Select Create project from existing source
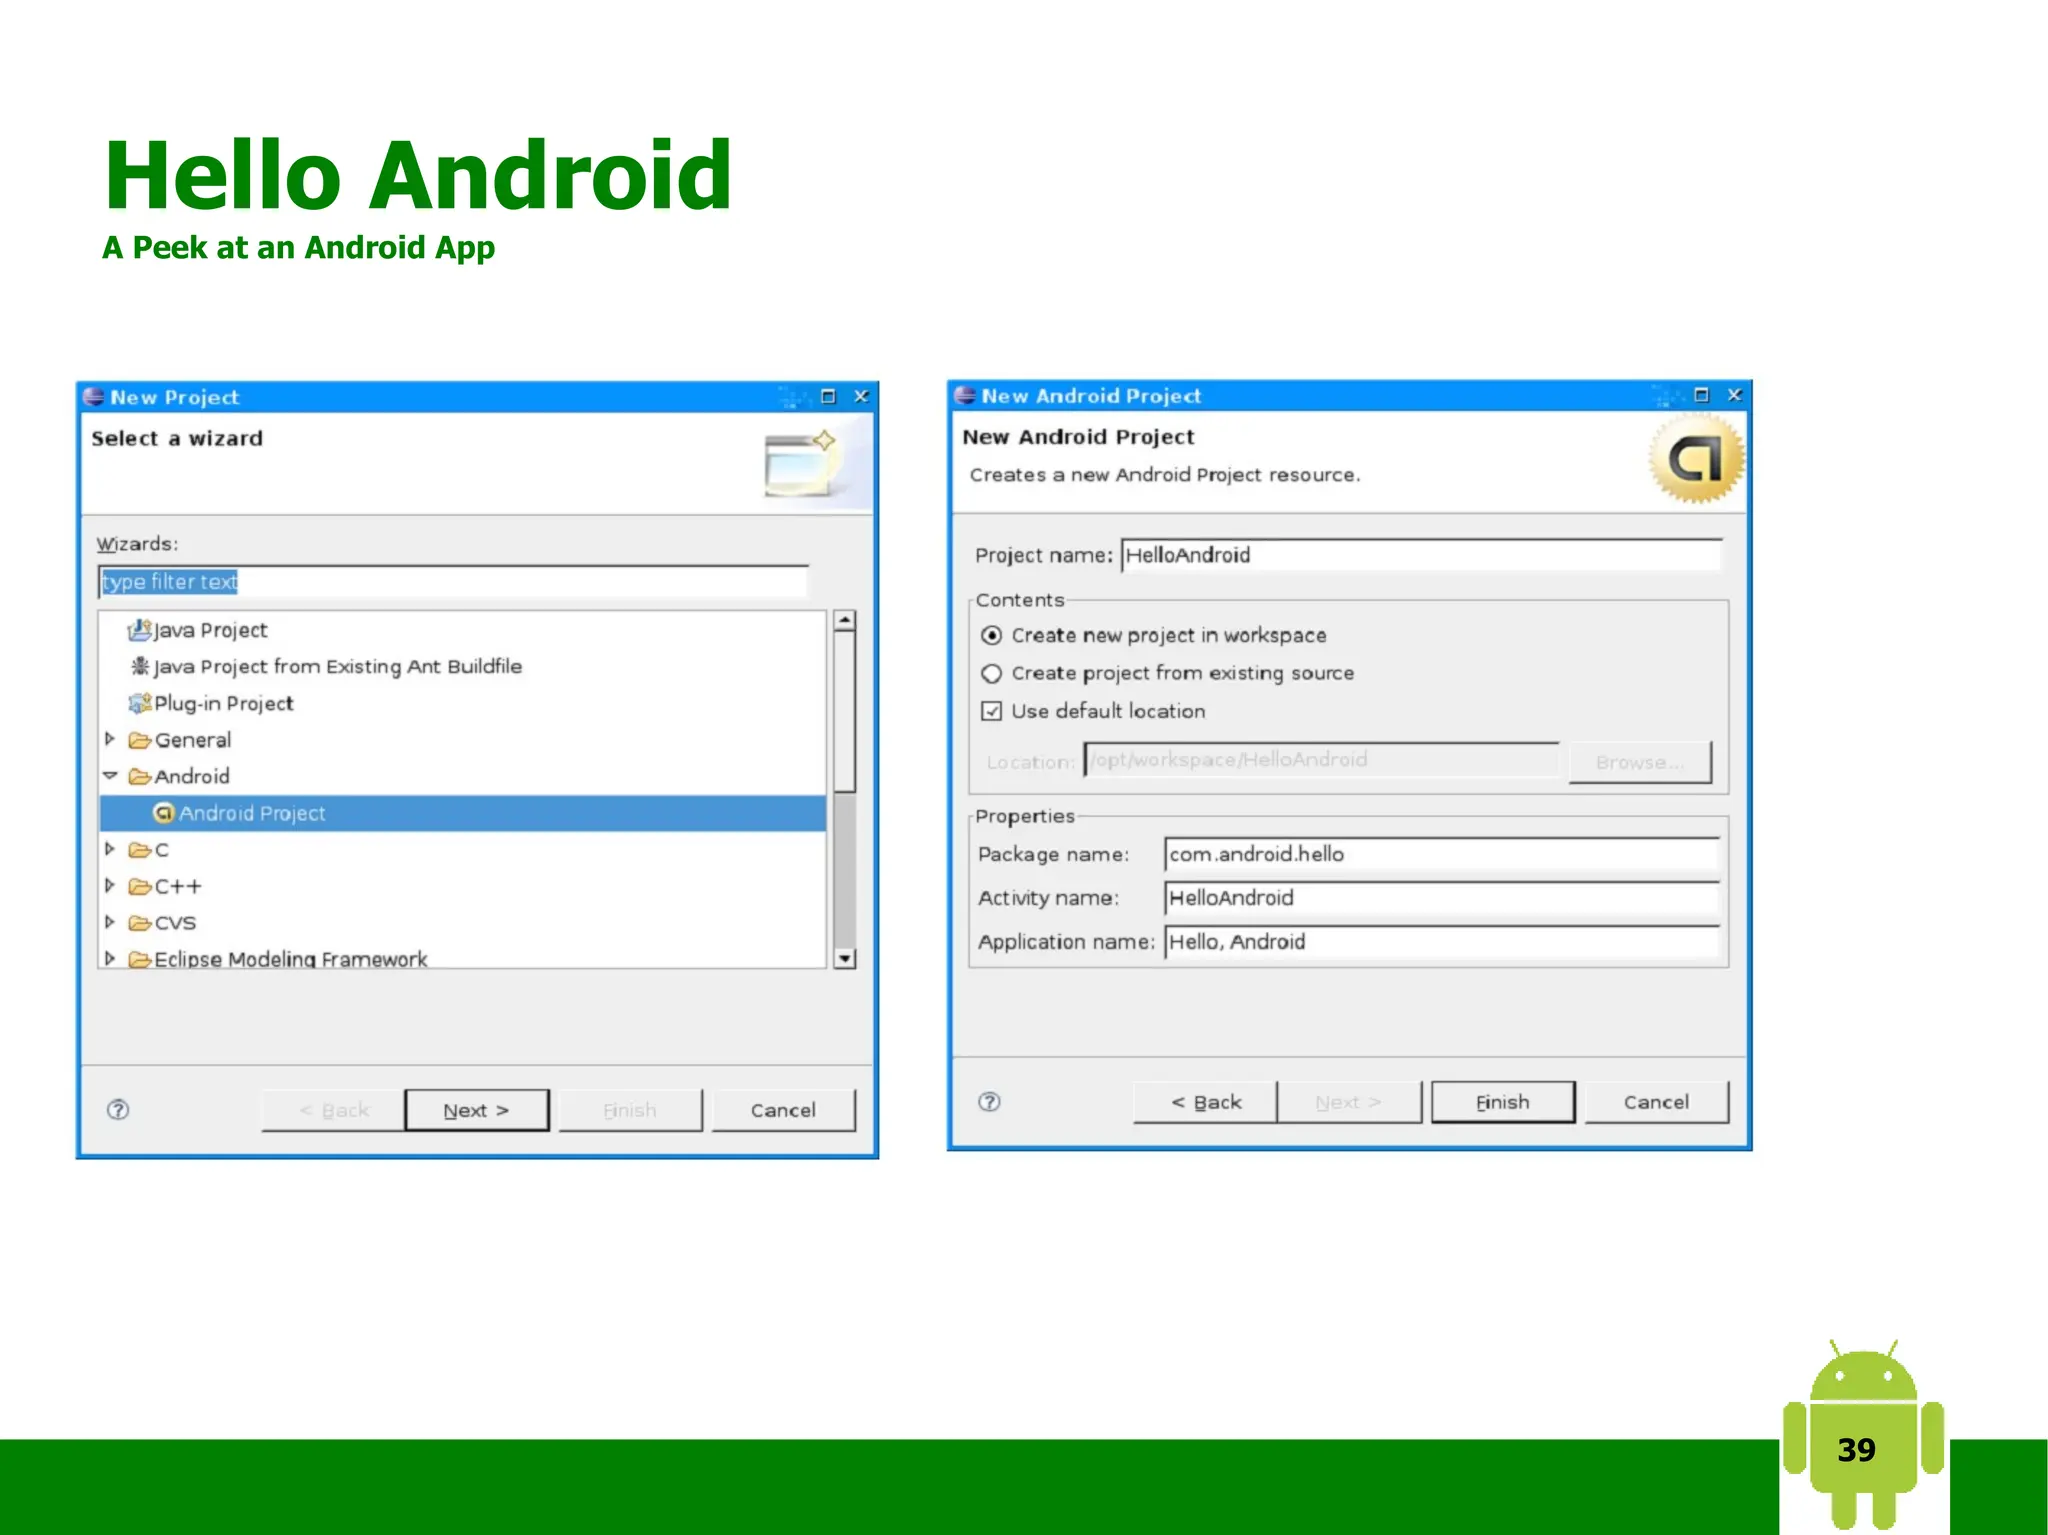The image size is (2048, 1535). [991, 674]
